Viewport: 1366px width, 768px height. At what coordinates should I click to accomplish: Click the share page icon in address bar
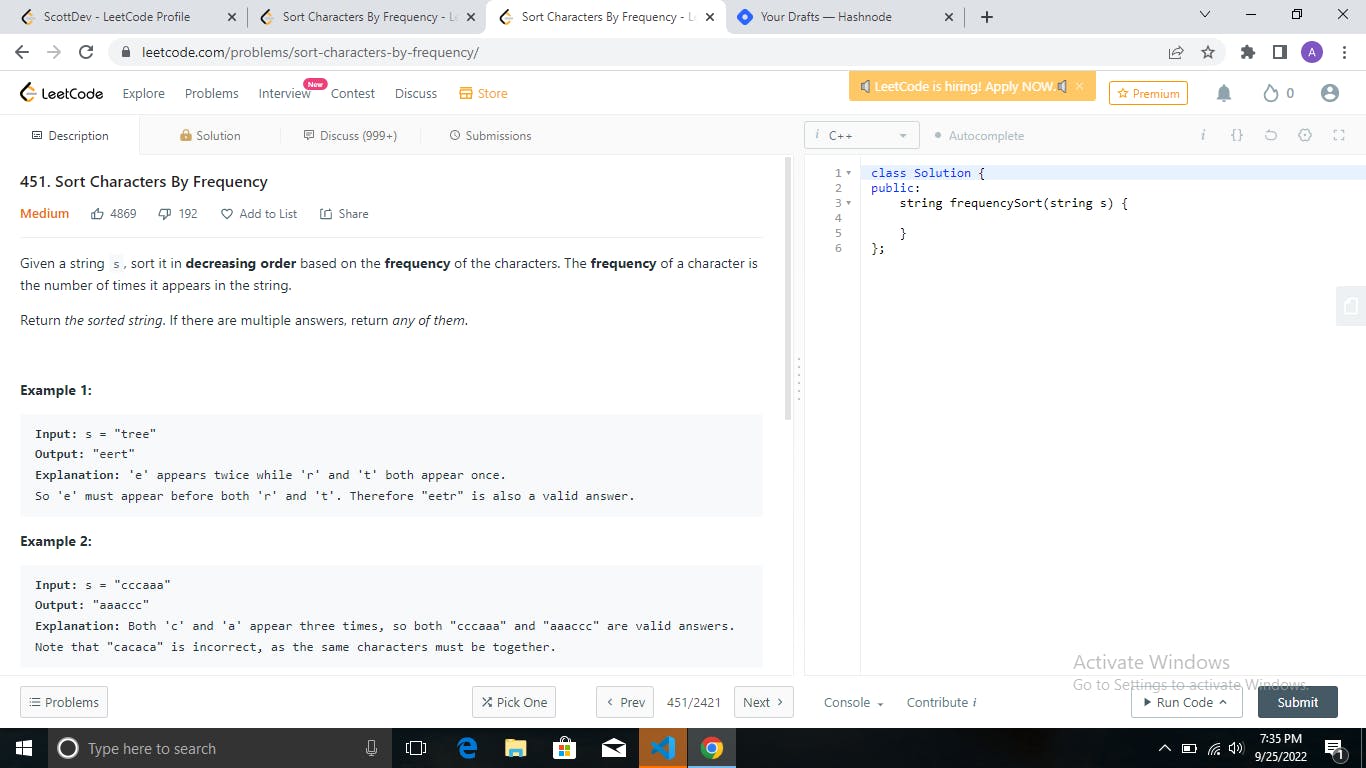(x=1176, y=52)
